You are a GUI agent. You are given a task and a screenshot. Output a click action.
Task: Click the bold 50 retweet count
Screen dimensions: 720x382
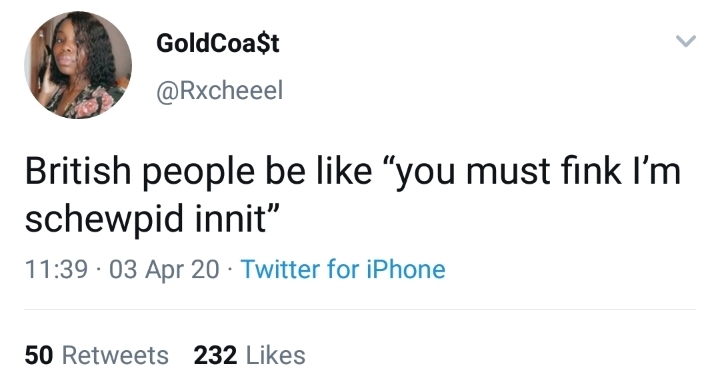point(39,355)
